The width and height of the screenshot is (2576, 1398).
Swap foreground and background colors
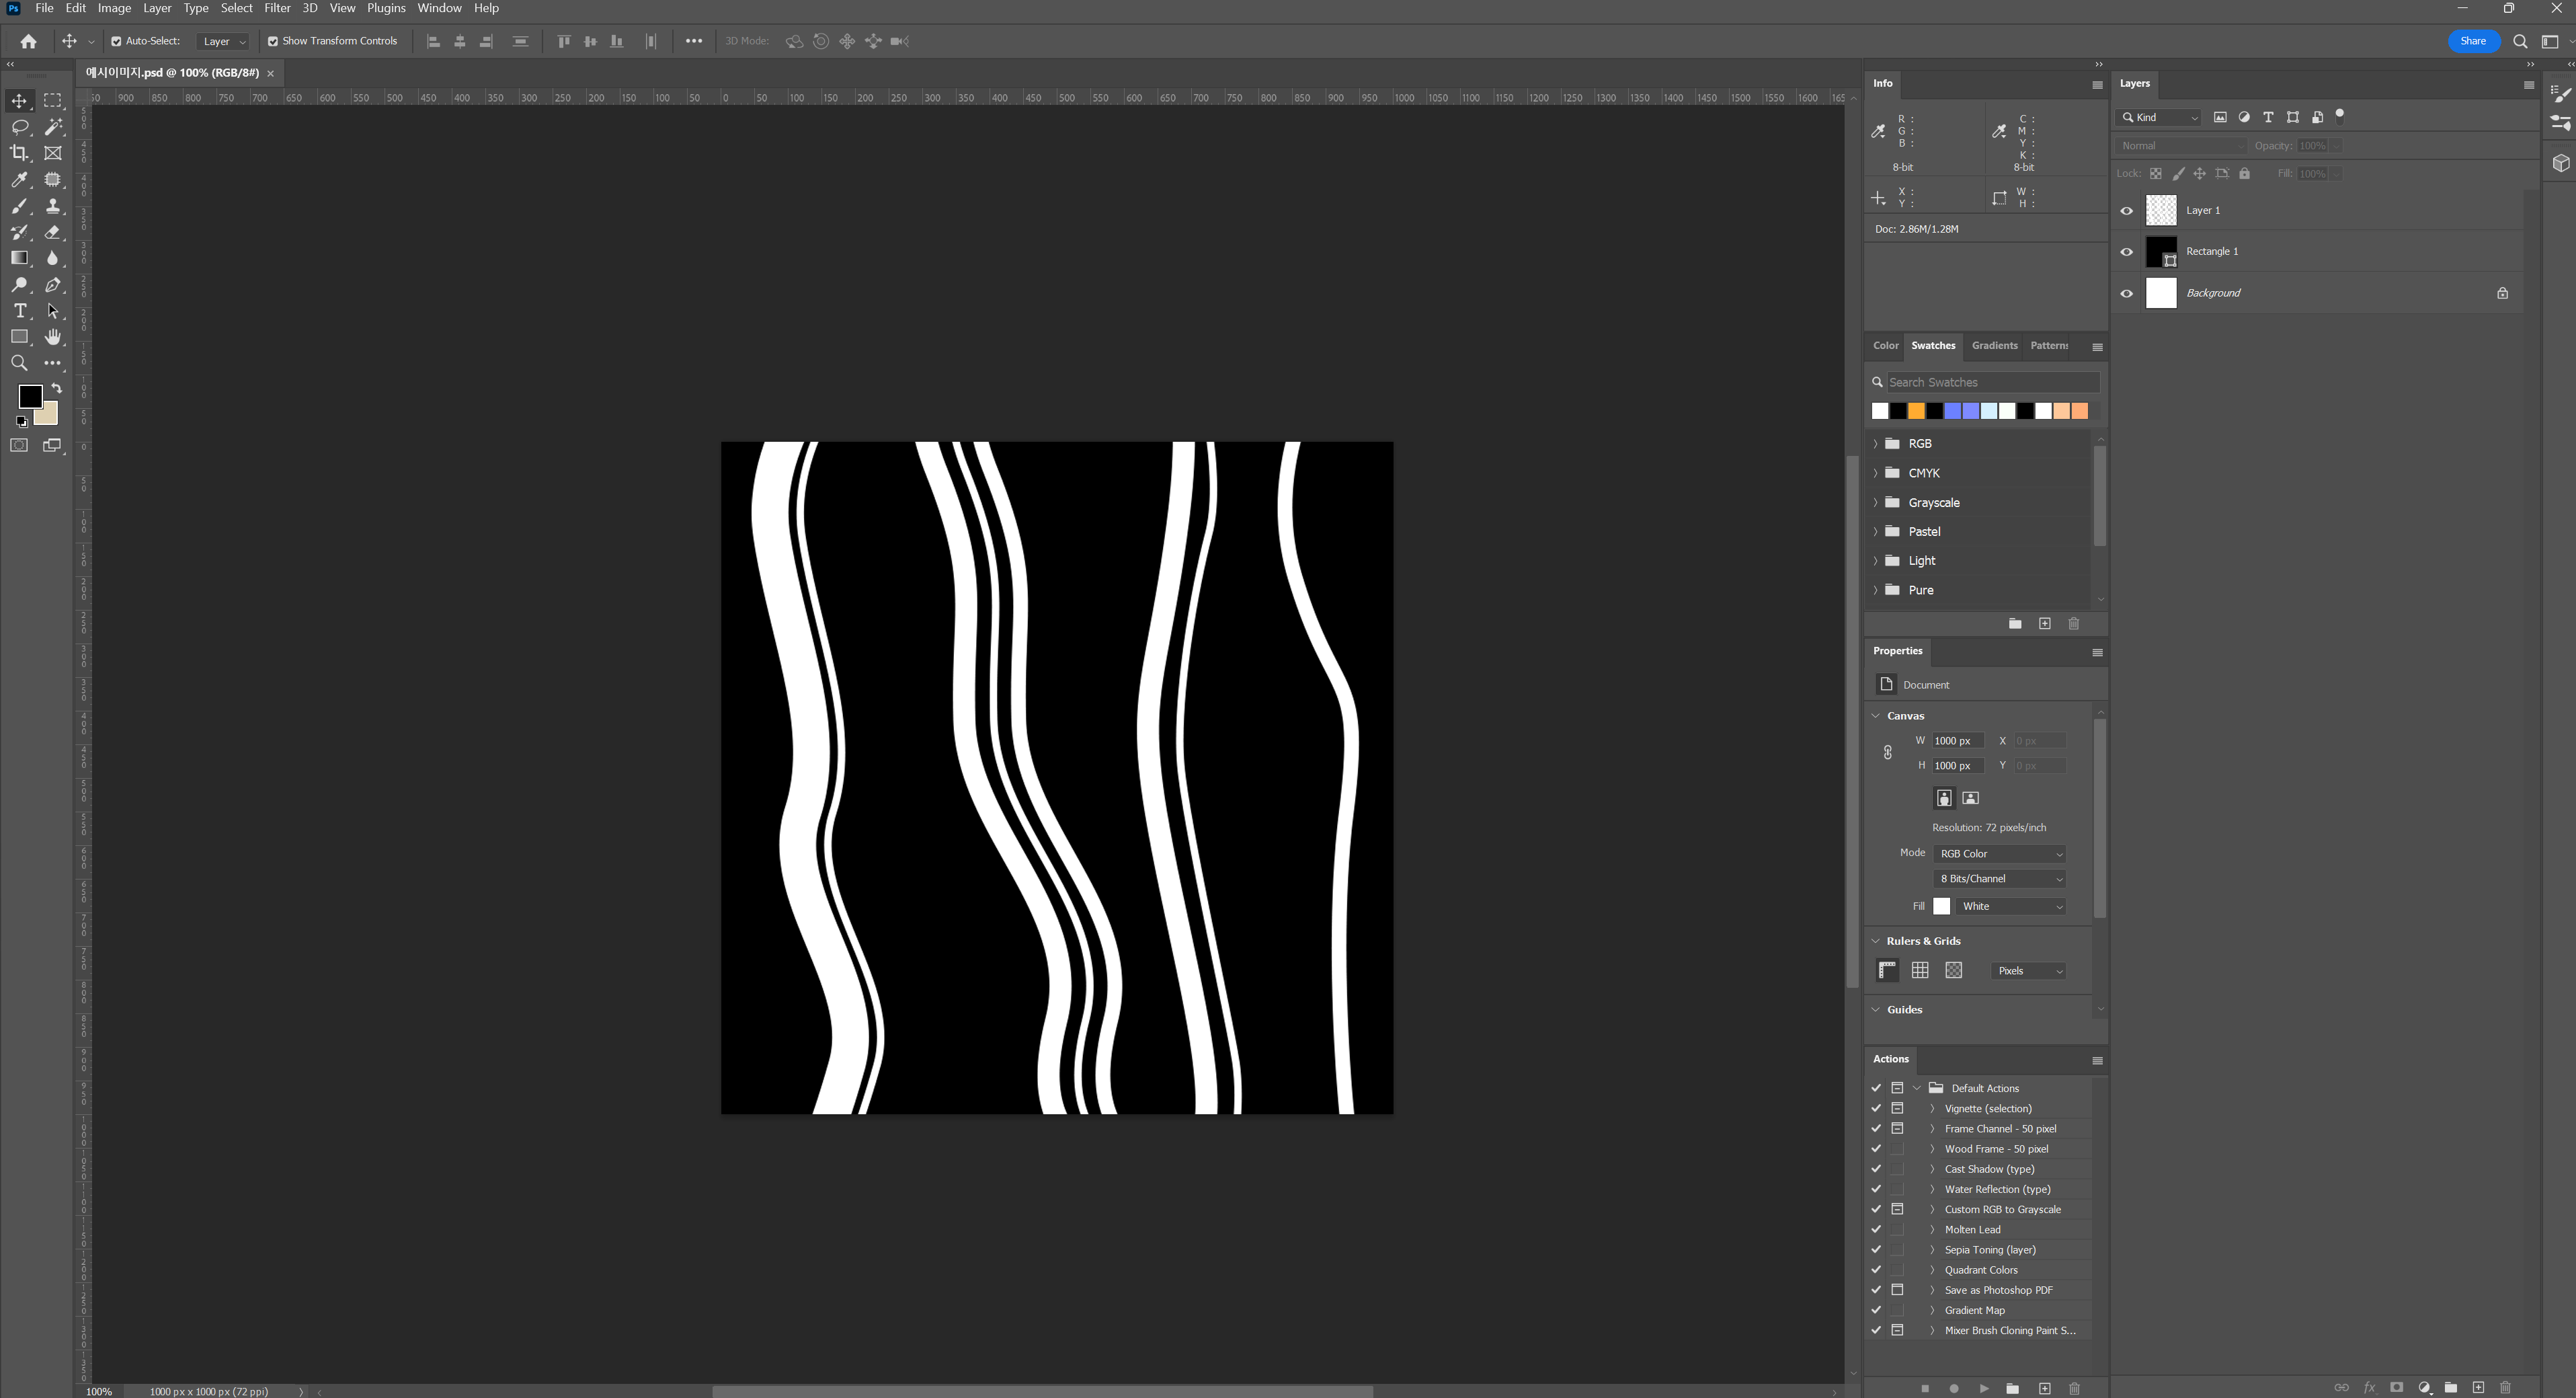coord(57,388)
